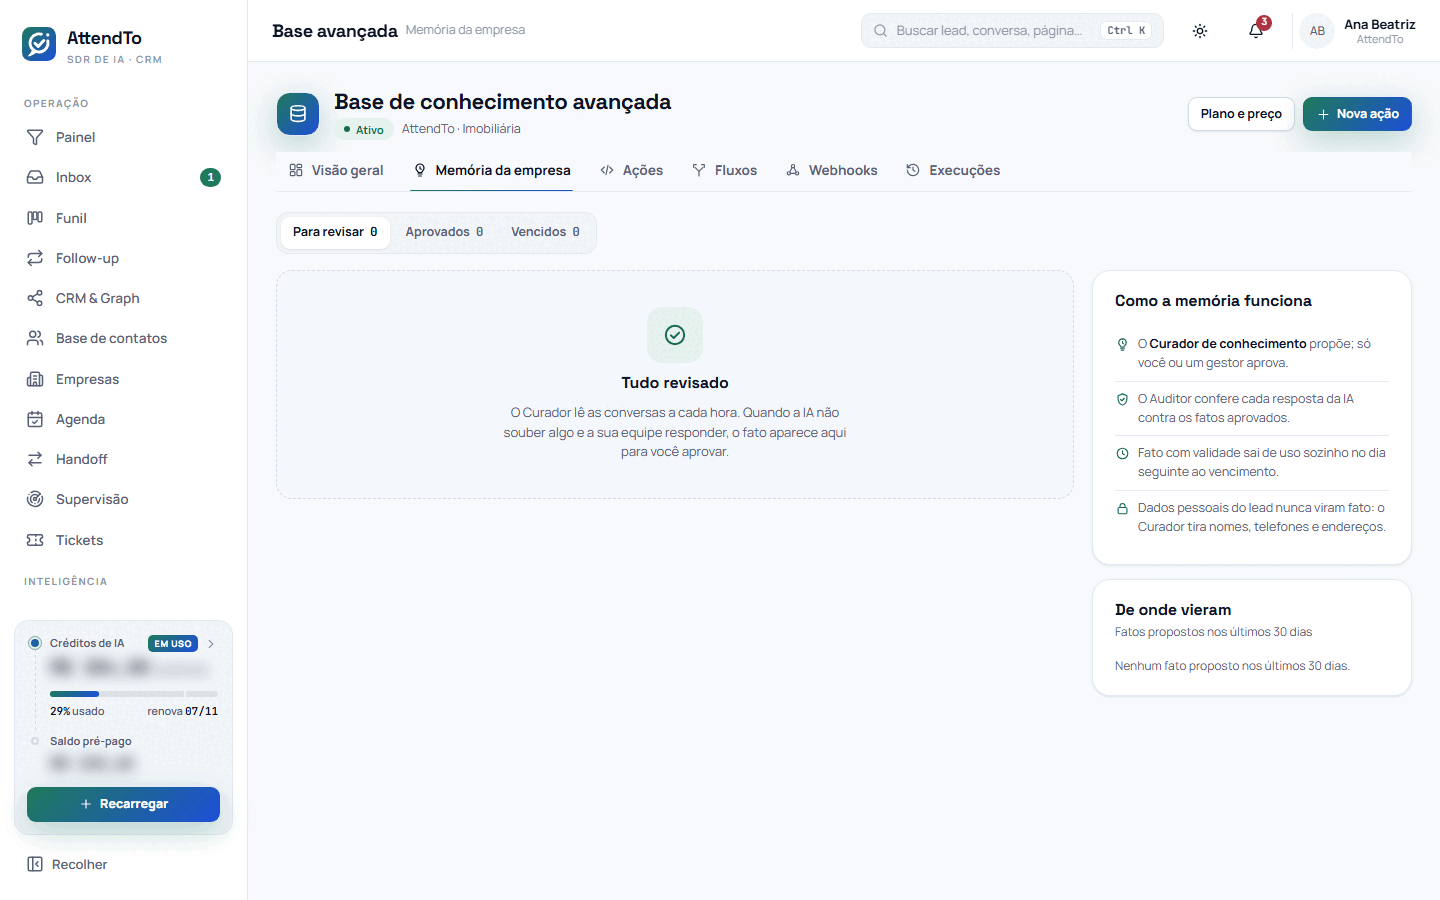Image resolution: width=1440 pixels, height=900 pixels.
Task: Click the Nova ação button
Action: (x=1357, y=114)
